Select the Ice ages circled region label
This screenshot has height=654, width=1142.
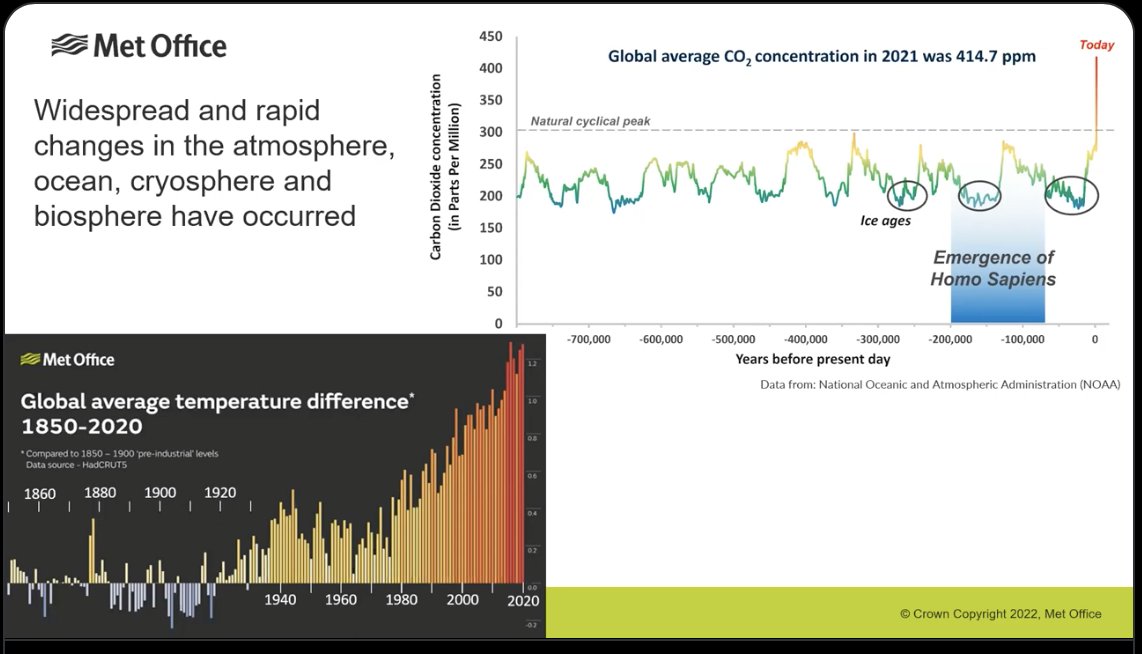(885, 220)
